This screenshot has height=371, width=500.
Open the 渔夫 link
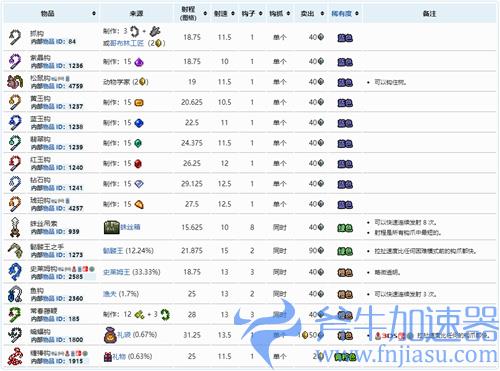[x=110, y=294]
